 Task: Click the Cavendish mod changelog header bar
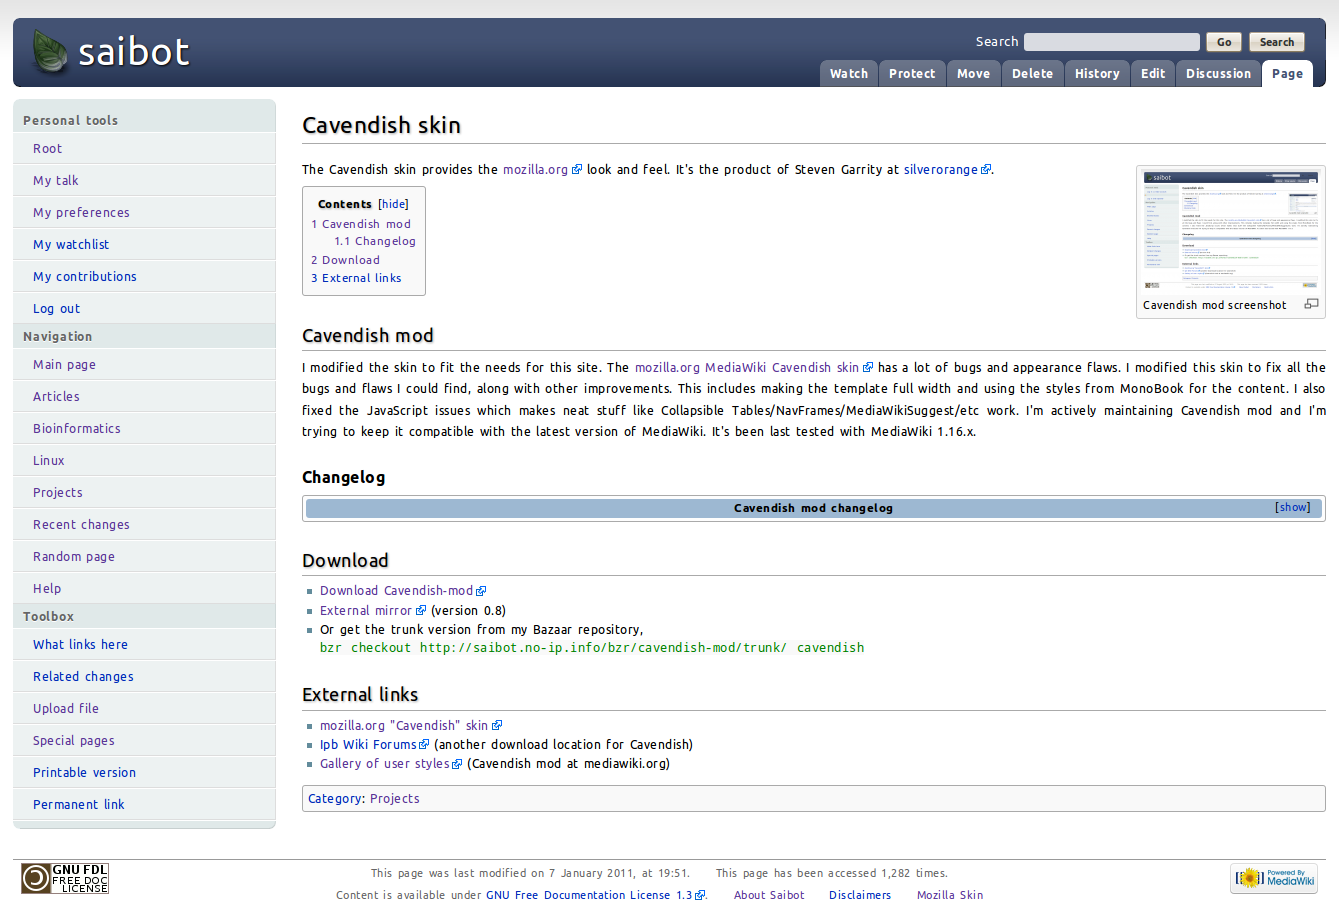coord(813,508)
